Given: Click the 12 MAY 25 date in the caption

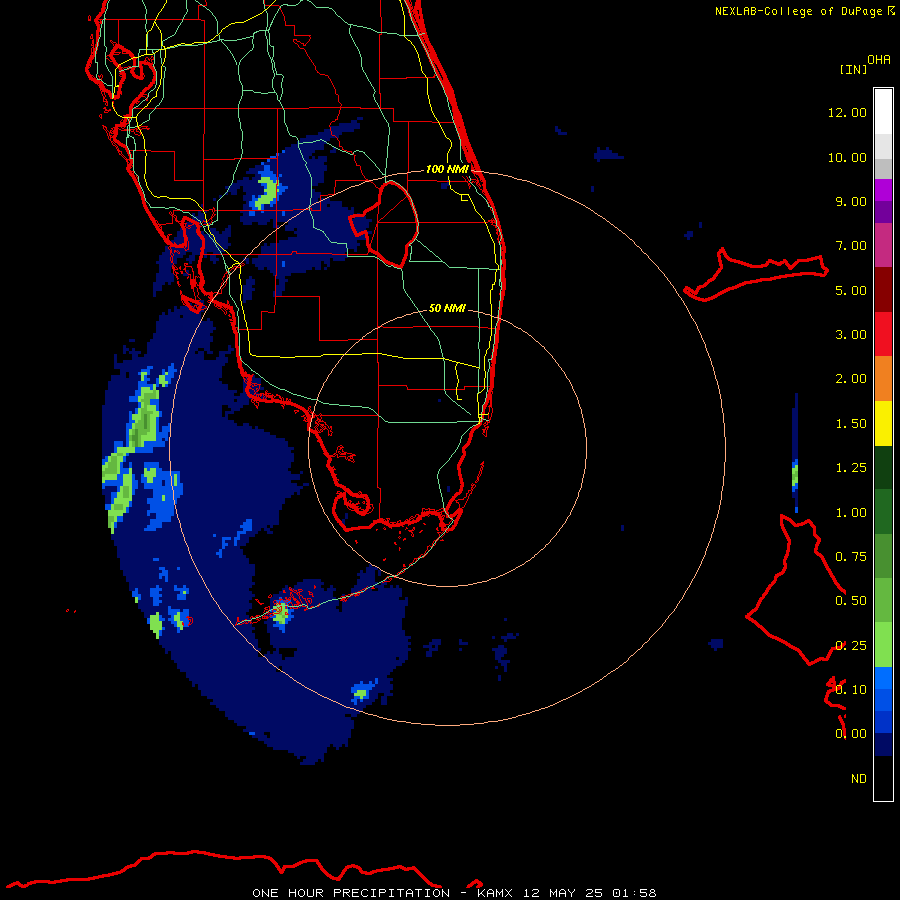Looking at the screenshot, I should pyautogui.click(x=561, y=893).
